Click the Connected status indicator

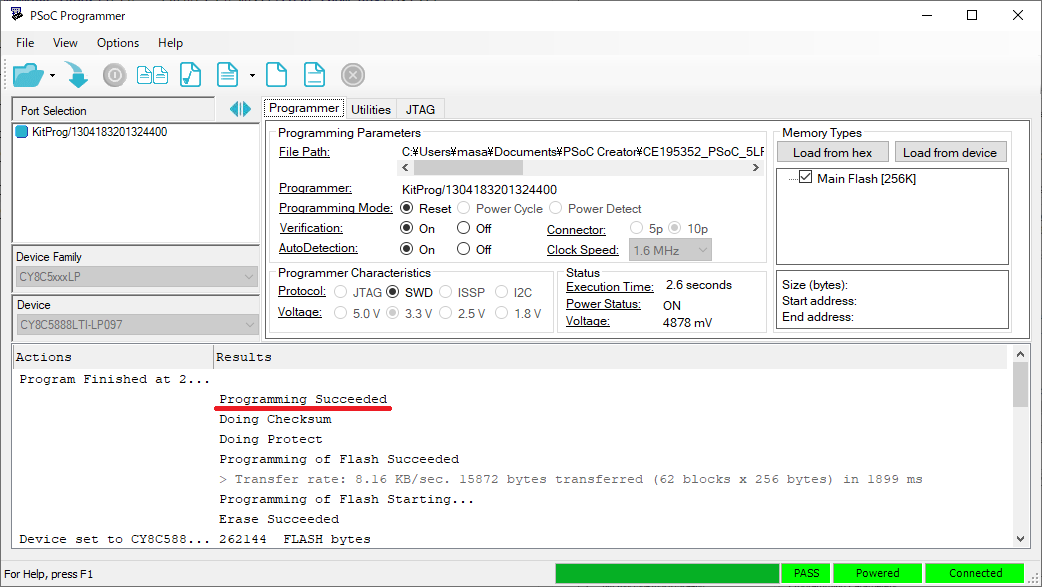point(975,573)
